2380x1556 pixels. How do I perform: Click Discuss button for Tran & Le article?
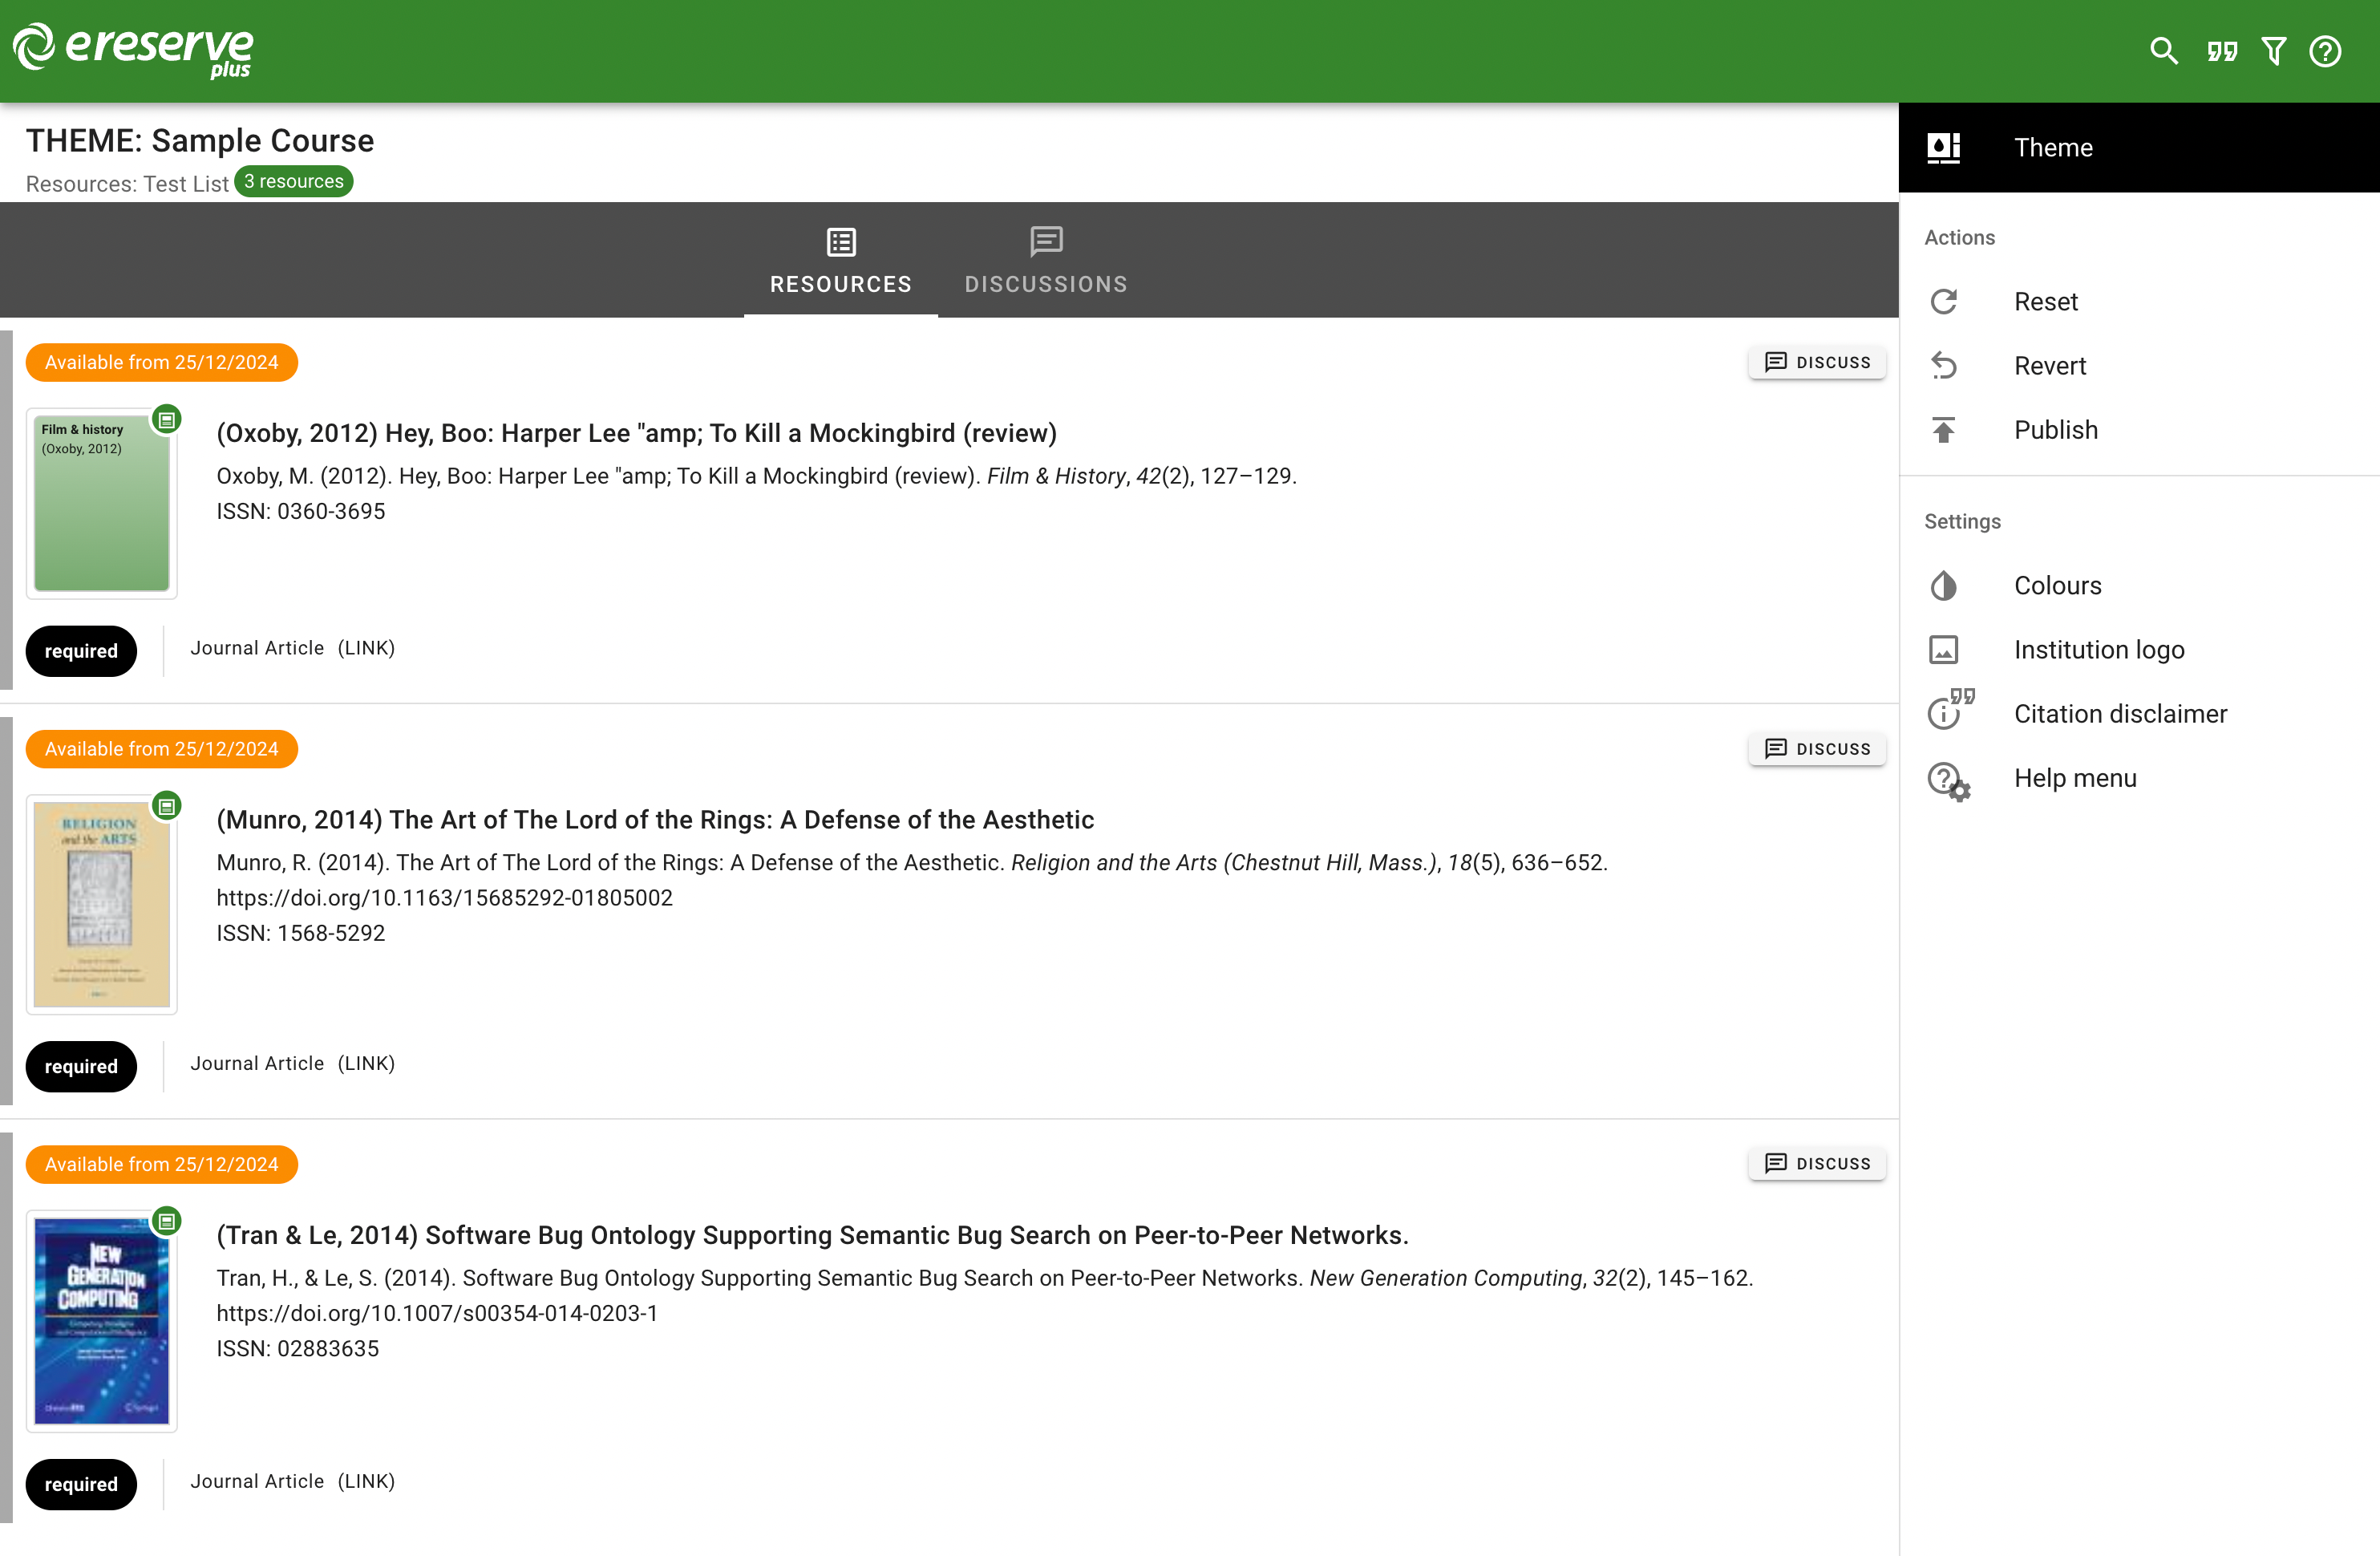pos(1816,1163)
